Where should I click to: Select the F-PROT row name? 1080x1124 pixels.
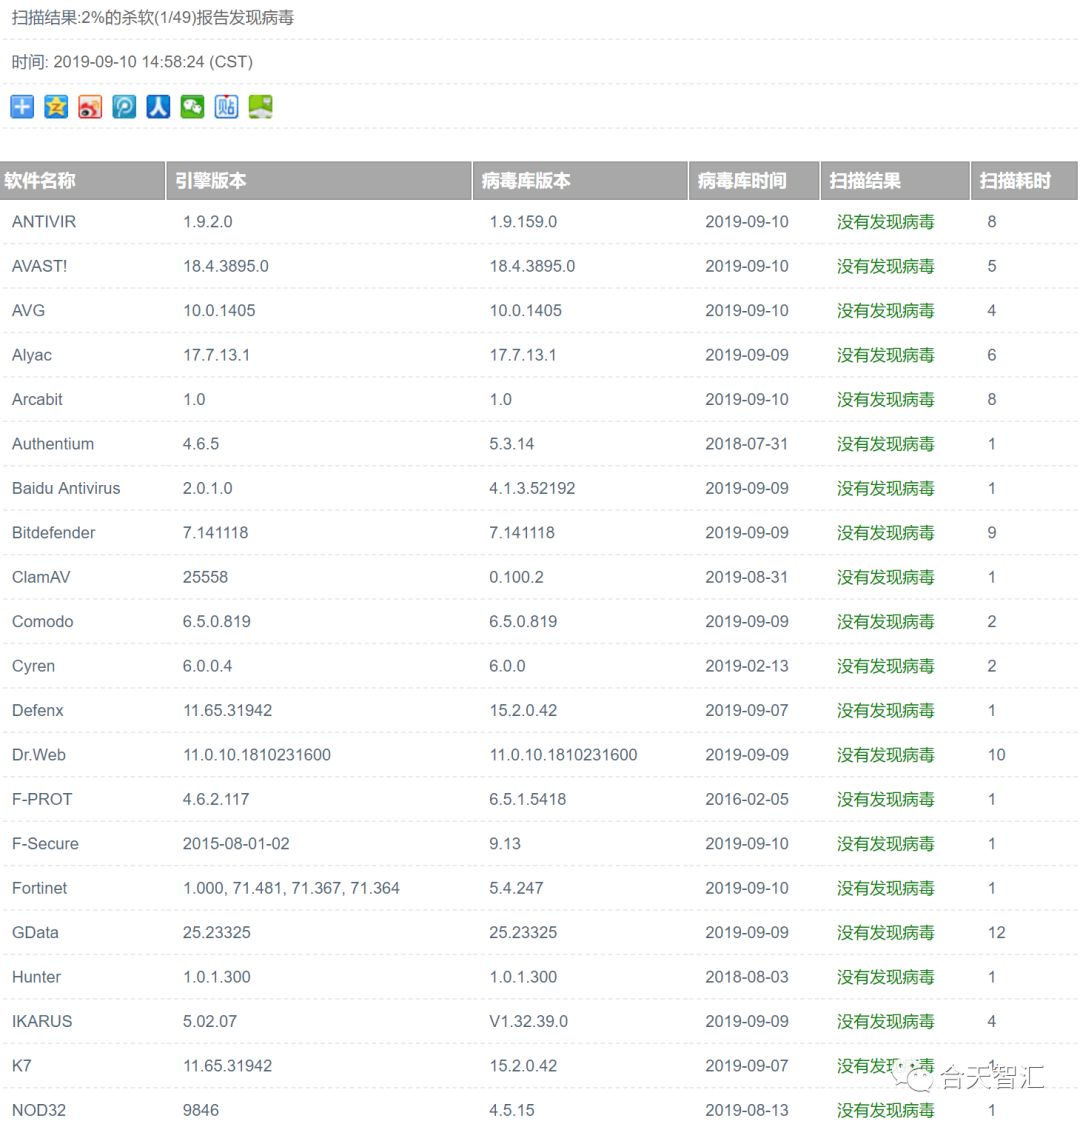tap(42, 799)
